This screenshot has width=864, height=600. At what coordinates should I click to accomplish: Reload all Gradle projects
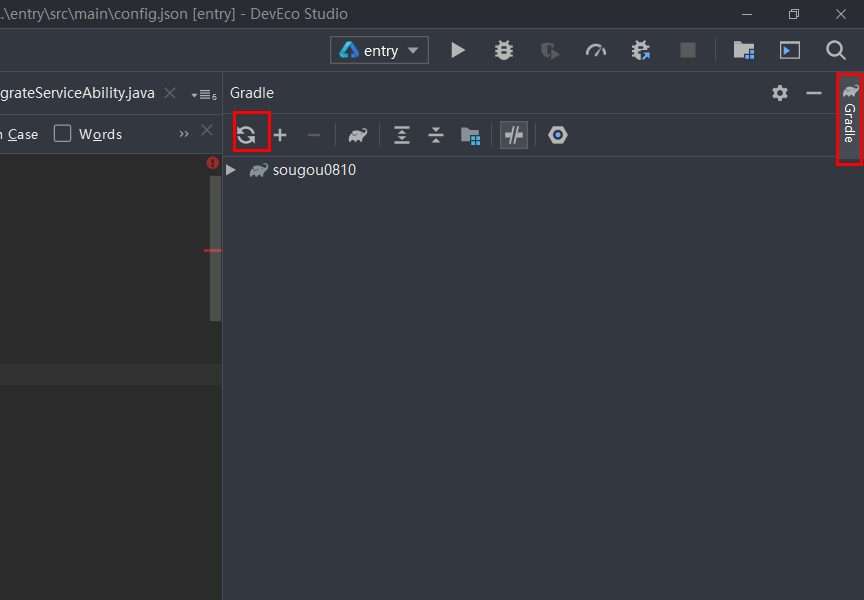click(x=246, y=135)
